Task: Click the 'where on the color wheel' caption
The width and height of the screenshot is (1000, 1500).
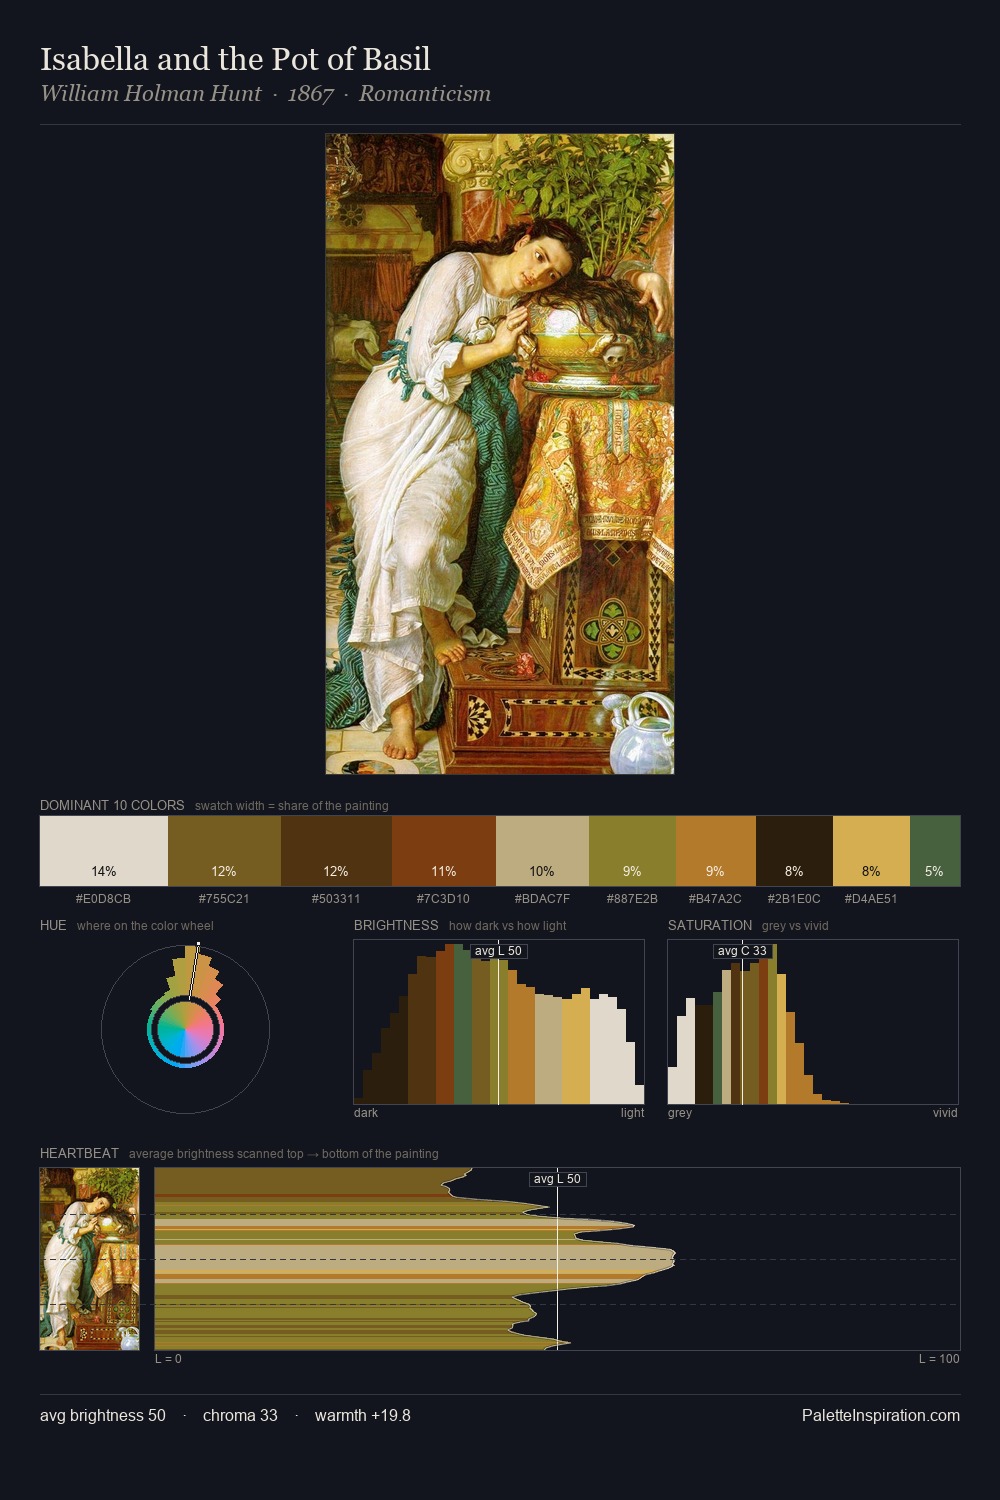Action: 145,926
